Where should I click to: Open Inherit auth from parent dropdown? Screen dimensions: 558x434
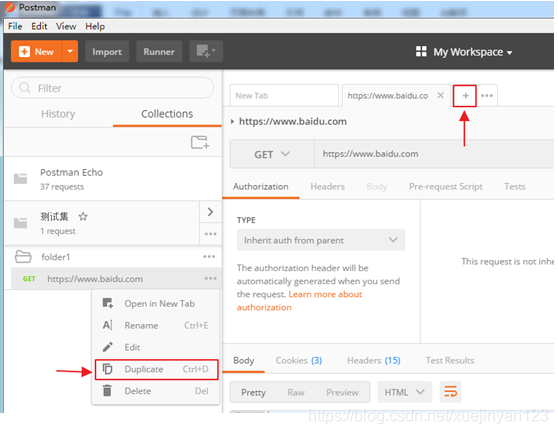321,240
